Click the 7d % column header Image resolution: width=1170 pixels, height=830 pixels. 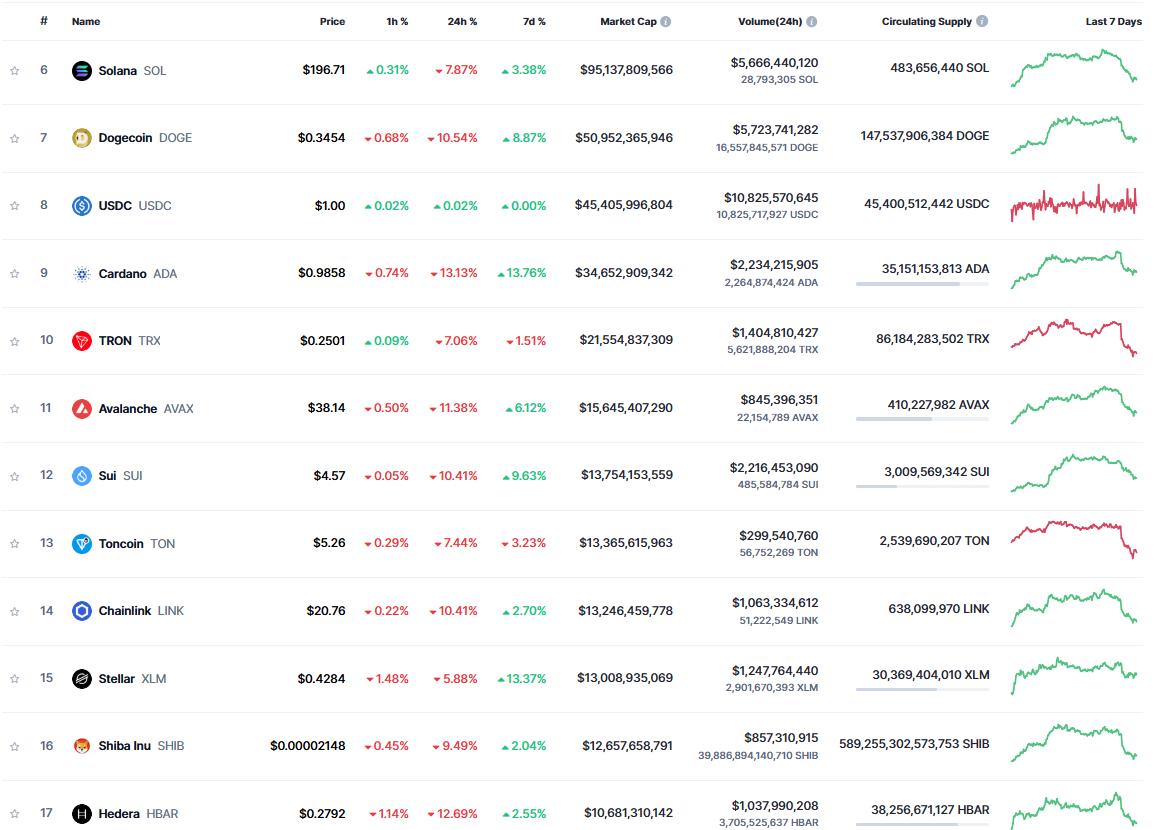pos(531,21)
